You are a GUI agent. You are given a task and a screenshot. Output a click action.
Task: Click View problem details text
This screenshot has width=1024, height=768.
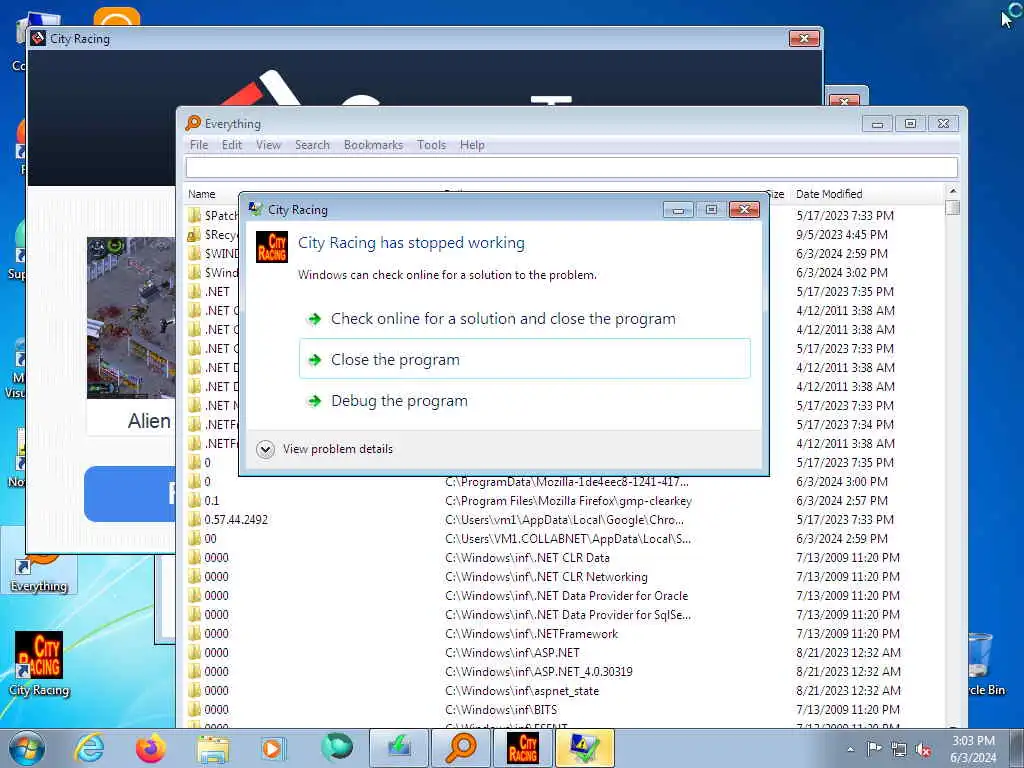[338, 449]
